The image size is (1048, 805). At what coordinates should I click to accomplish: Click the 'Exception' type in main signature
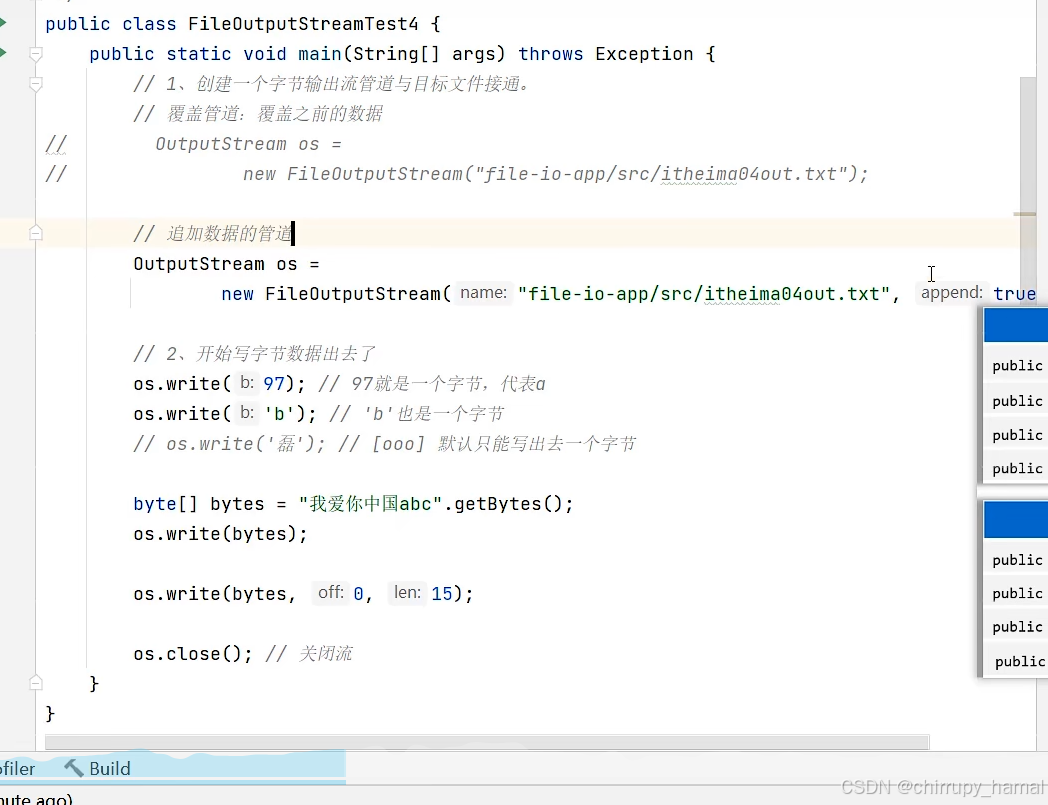click(644, 54)
